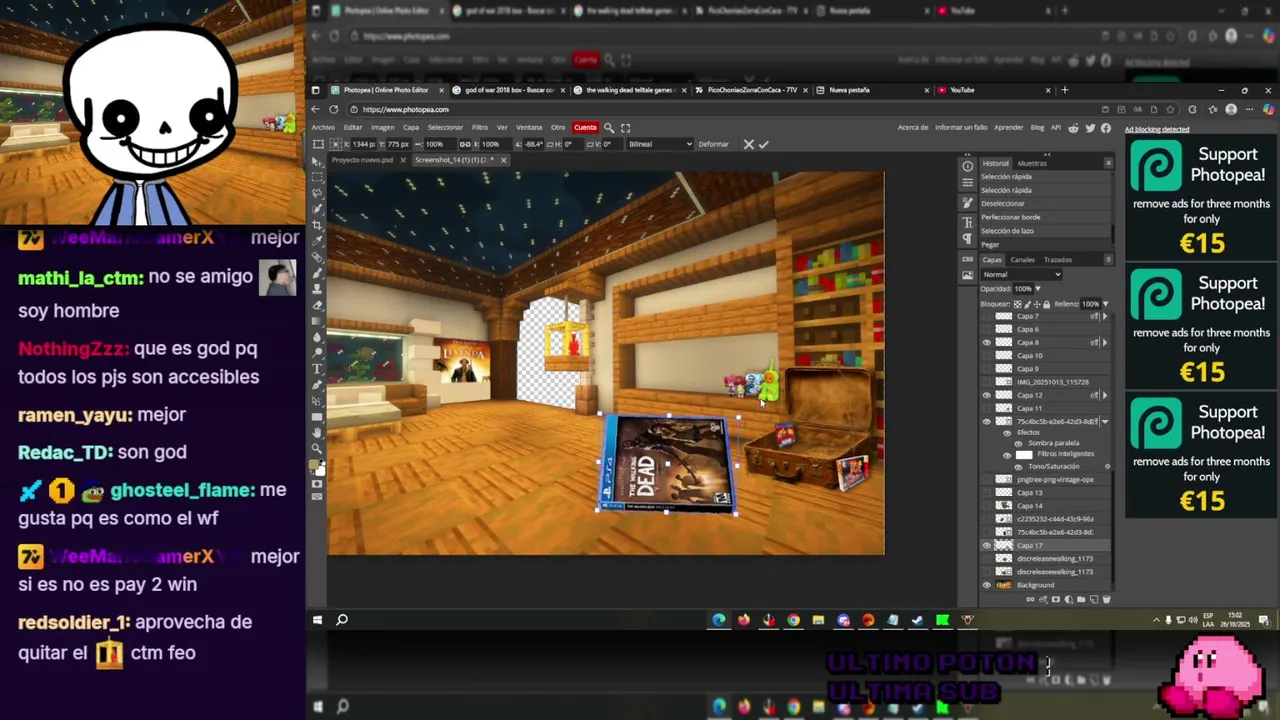Toggle visibility of Capa 8 layer
The image size is (1280, 720).
pyautogui.click(x=986, y=342)
